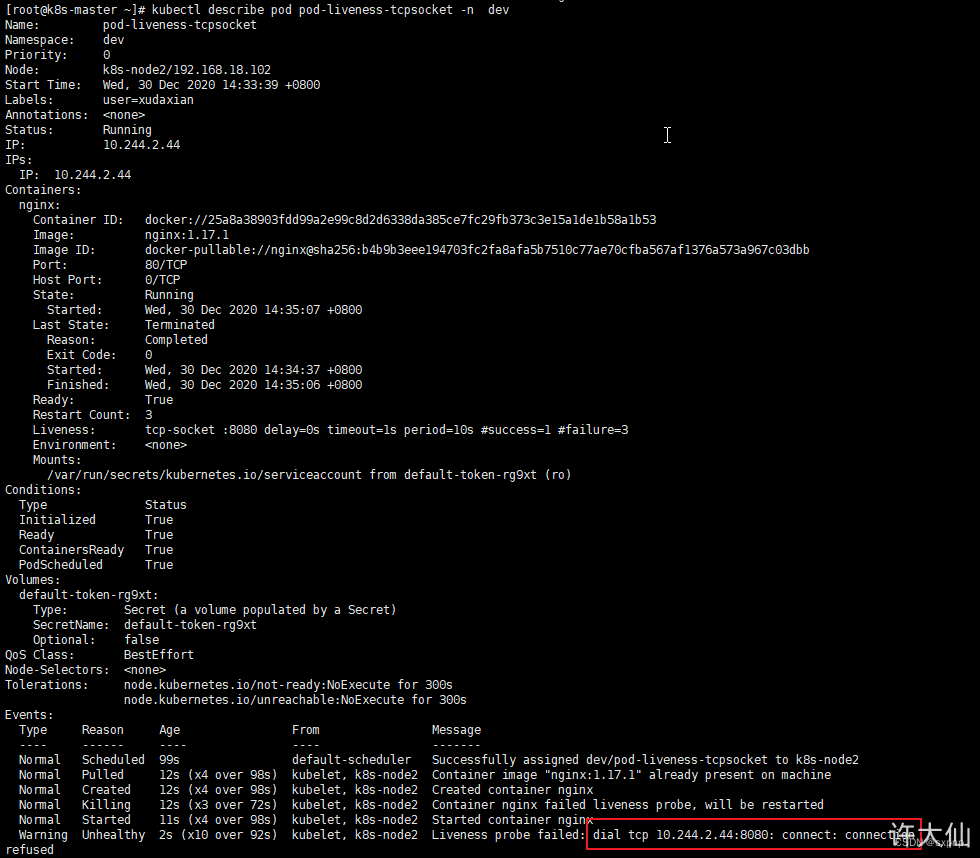Screen dimensions: 980x858
Task: Click the serviceaccount mount path line
Action: click(309, 475)
